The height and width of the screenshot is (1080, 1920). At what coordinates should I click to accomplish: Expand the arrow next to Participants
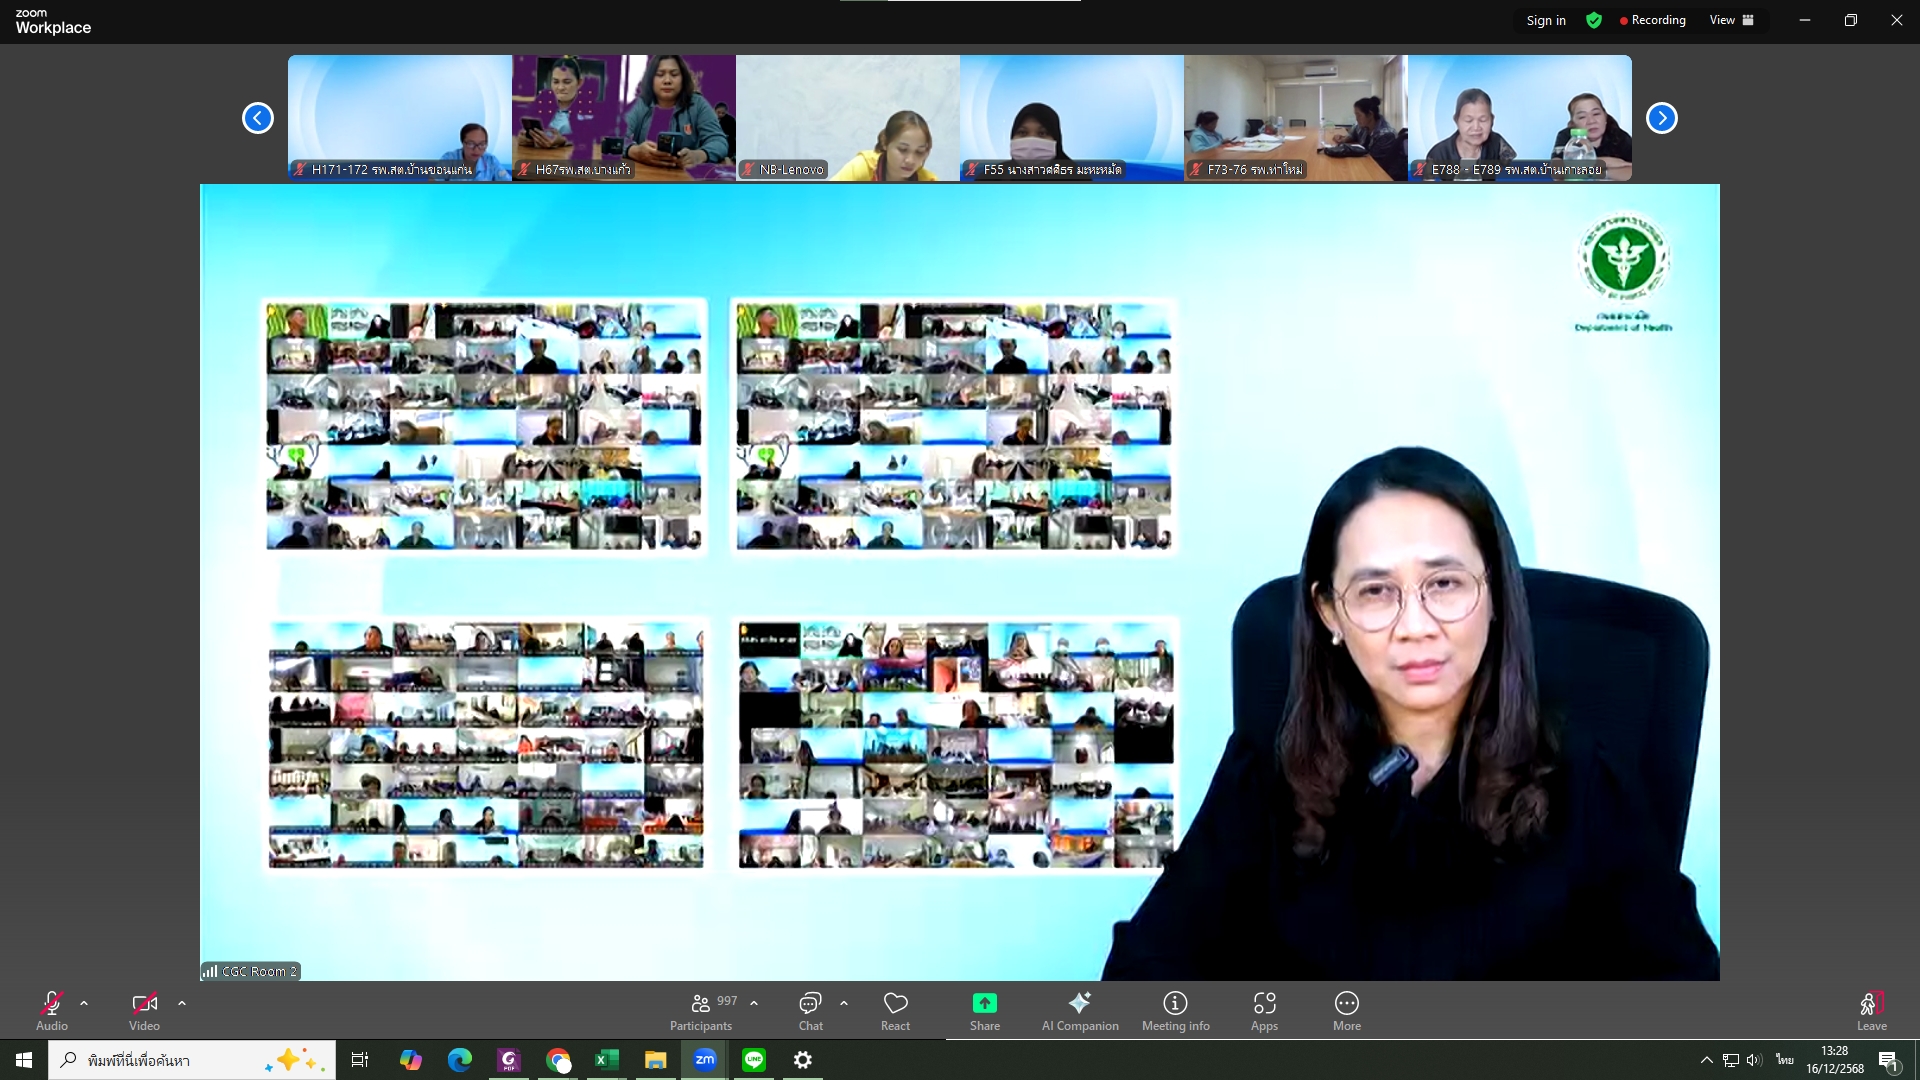[754, 1003]
